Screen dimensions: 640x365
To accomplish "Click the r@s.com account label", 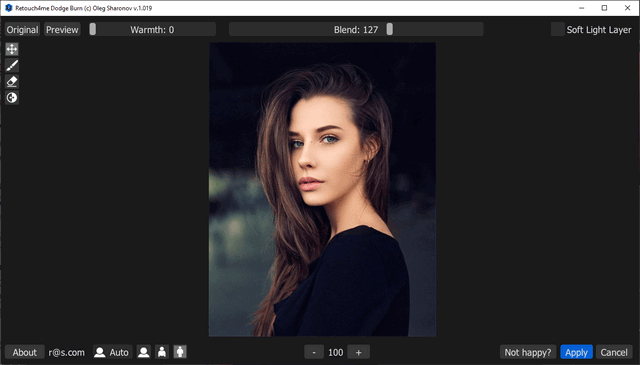I will [67, 352].
